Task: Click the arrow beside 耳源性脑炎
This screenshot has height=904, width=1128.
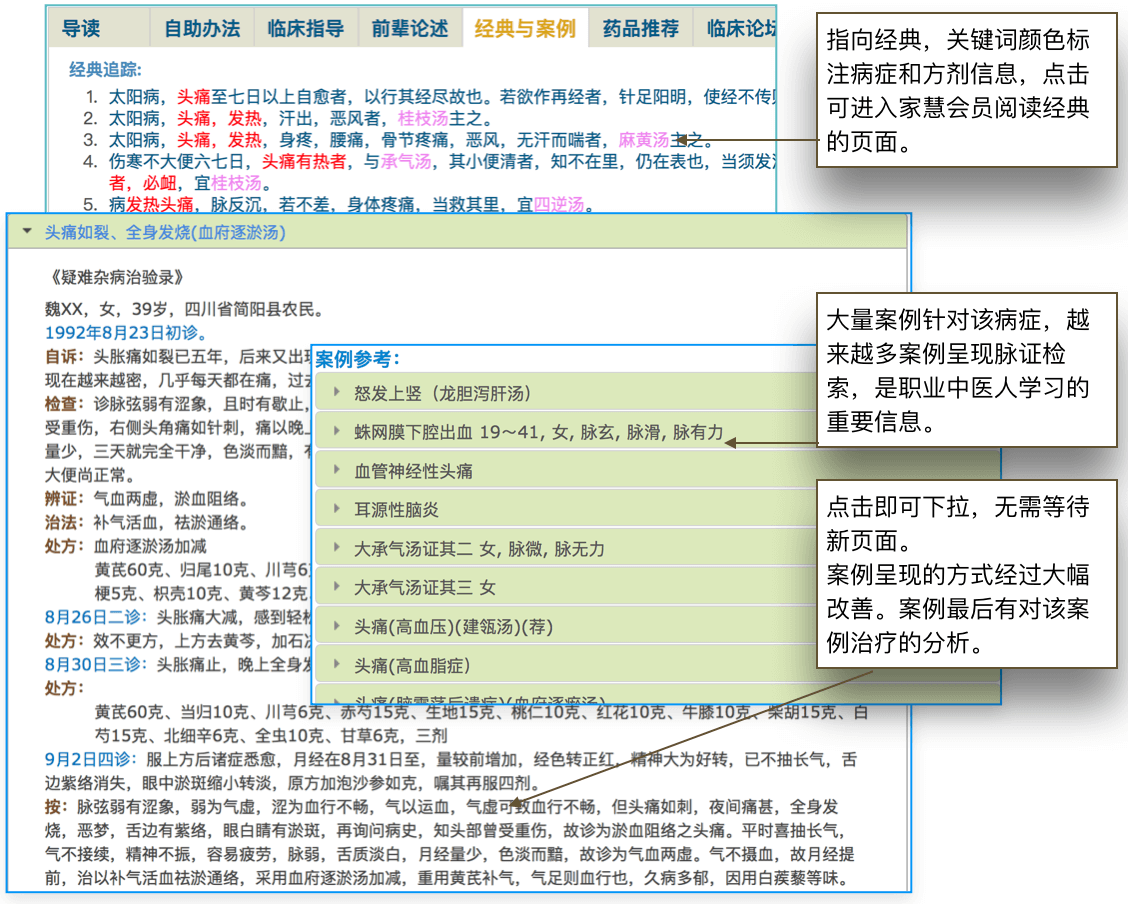Action: click(x=338, y=510)
